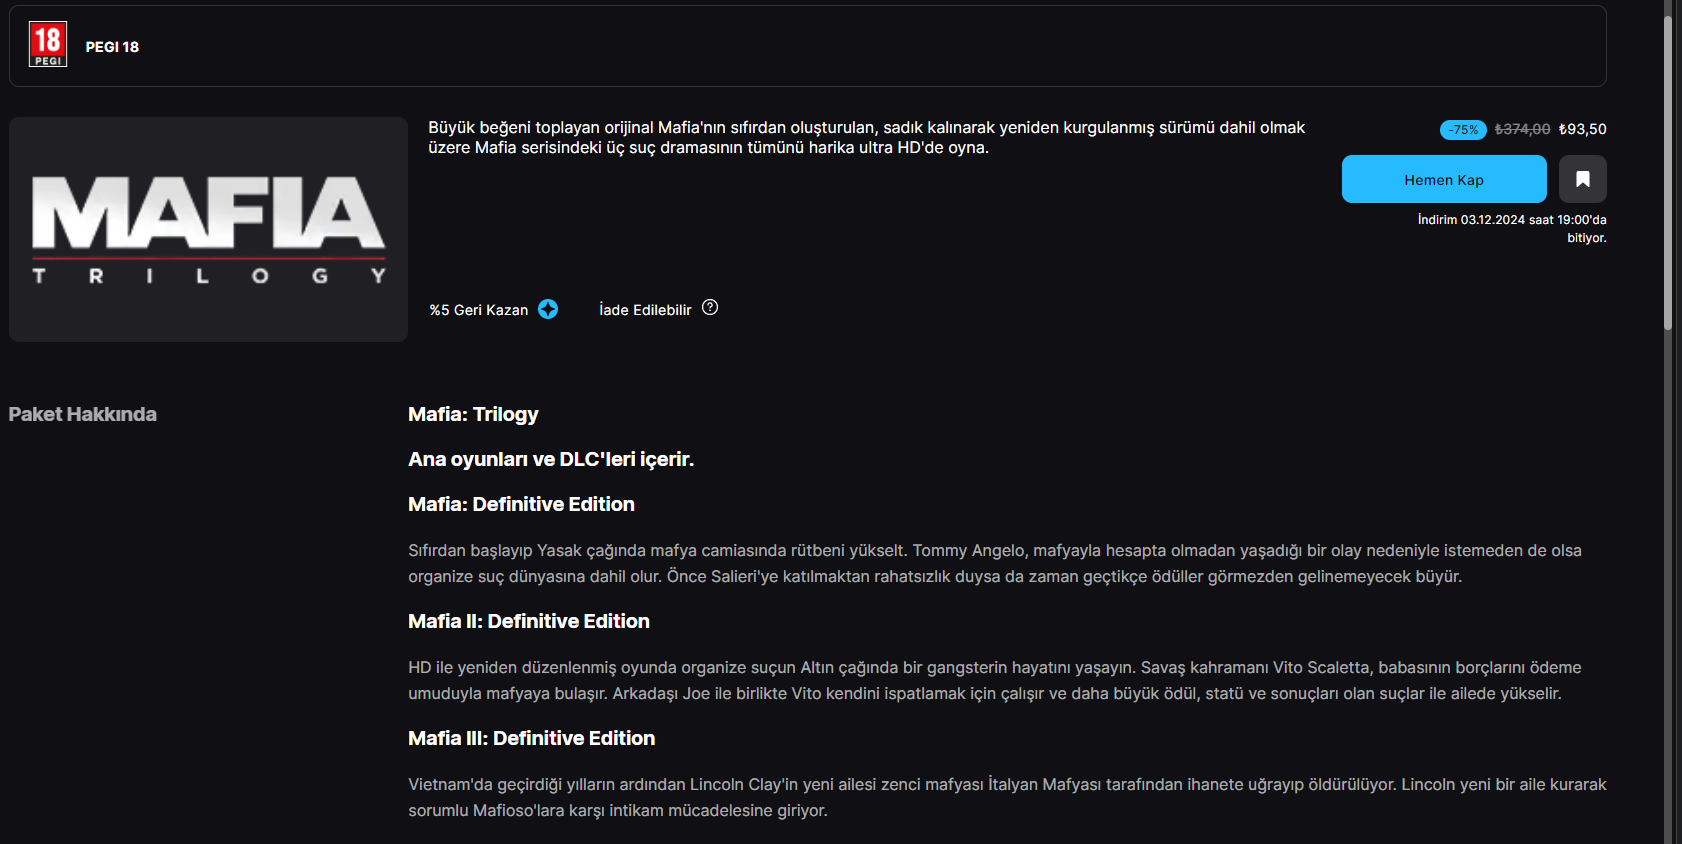Click the Mafia II: Definitive Edition heading

point(529,621)
